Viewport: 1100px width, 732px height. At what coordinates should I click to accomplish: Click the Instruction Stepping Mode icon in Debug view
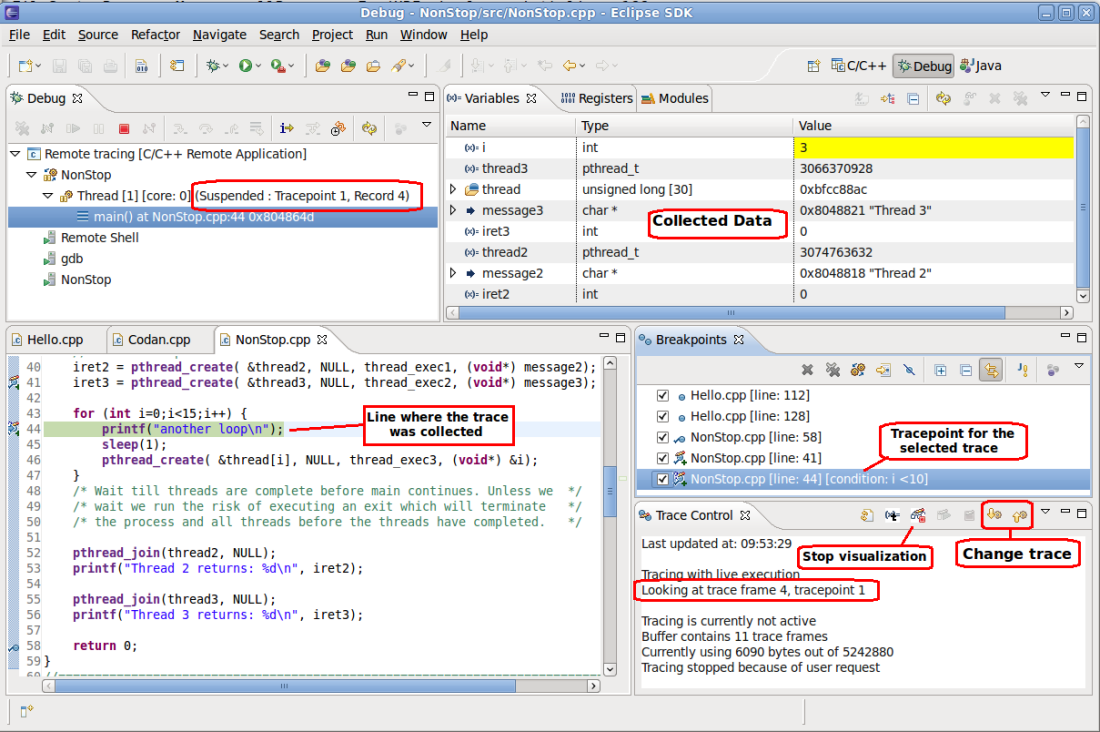(x=286, y=128)
